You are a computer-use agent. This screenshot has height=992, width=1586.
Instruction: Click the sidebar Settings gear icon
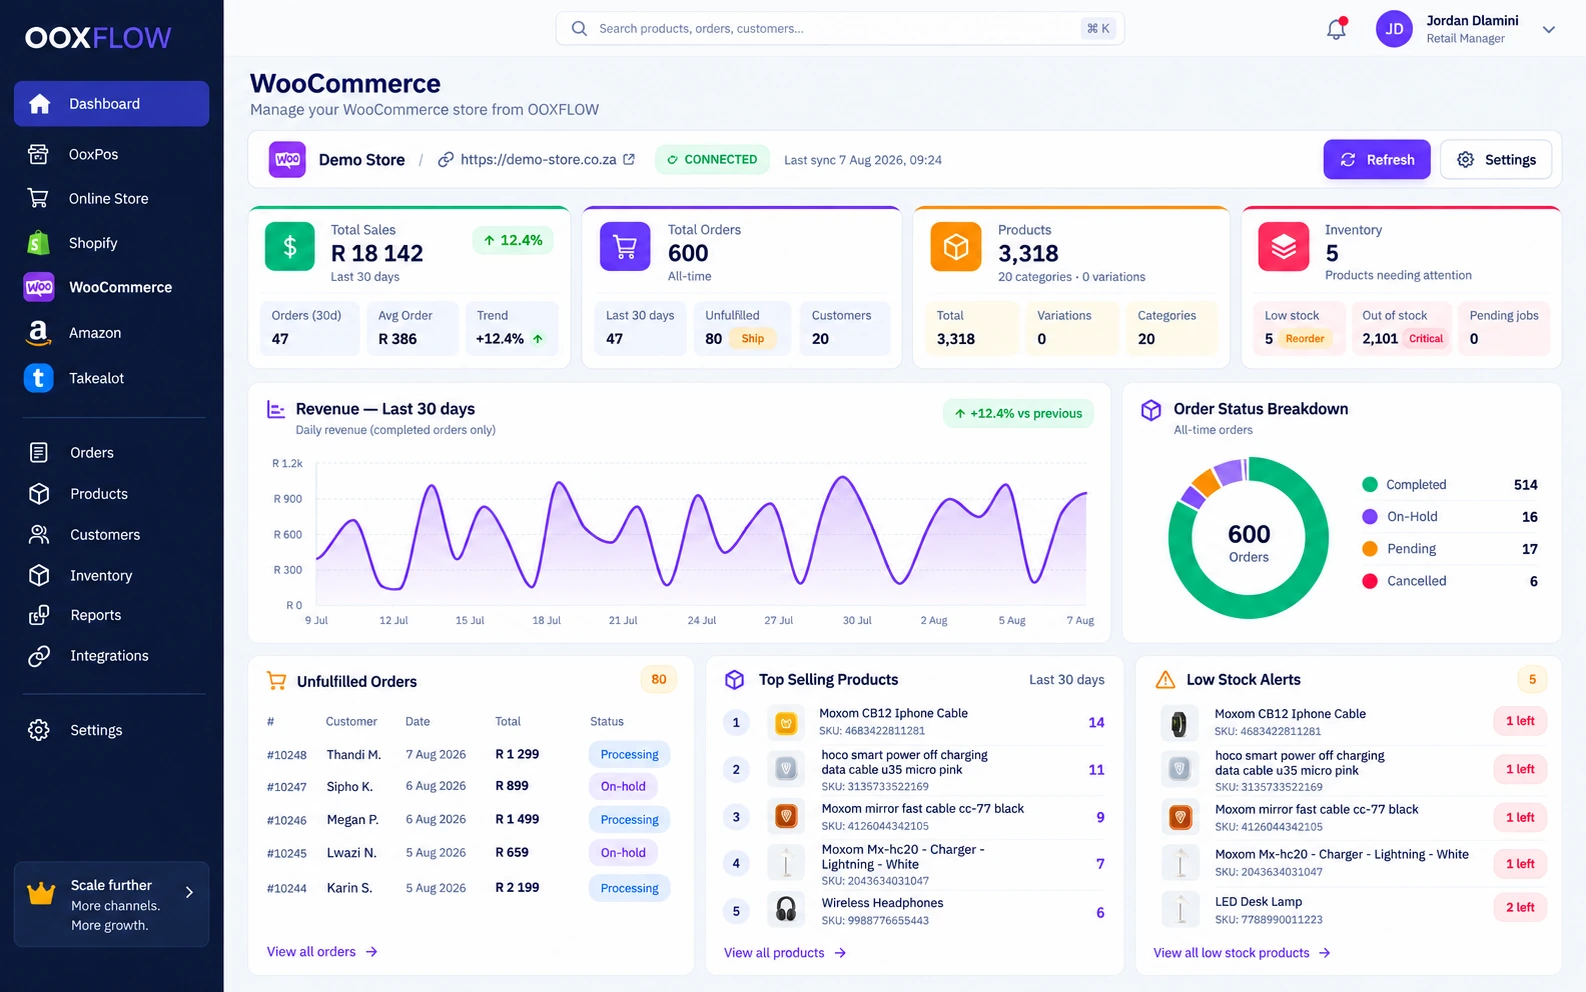[x=39, y=730]
